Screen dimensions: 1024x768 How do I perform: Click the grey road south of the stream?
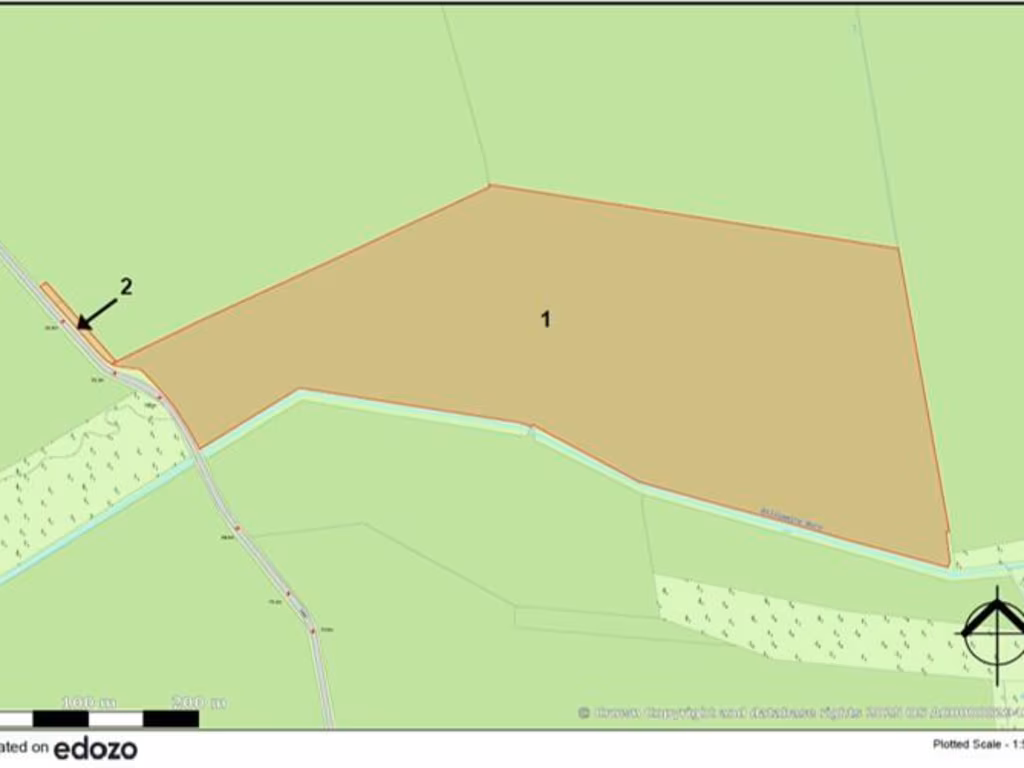coord(262,560)
